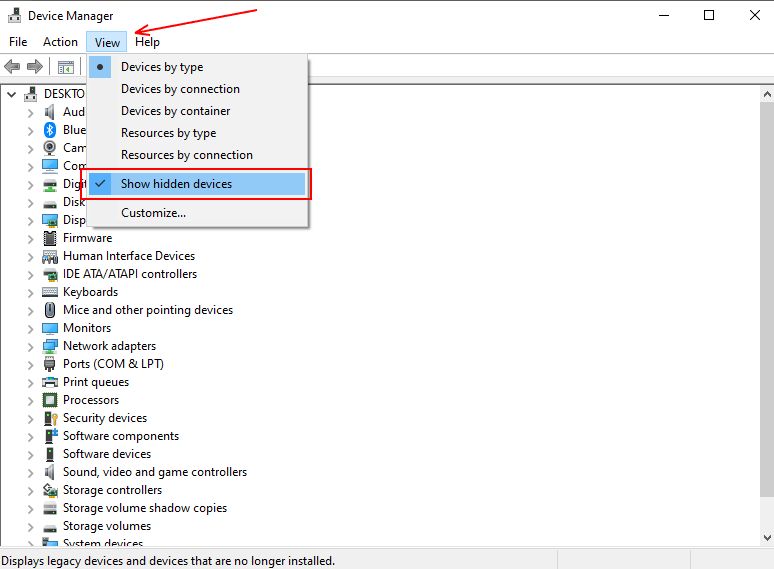
Task: Click the Print queues printer icon
Action: 50,382
